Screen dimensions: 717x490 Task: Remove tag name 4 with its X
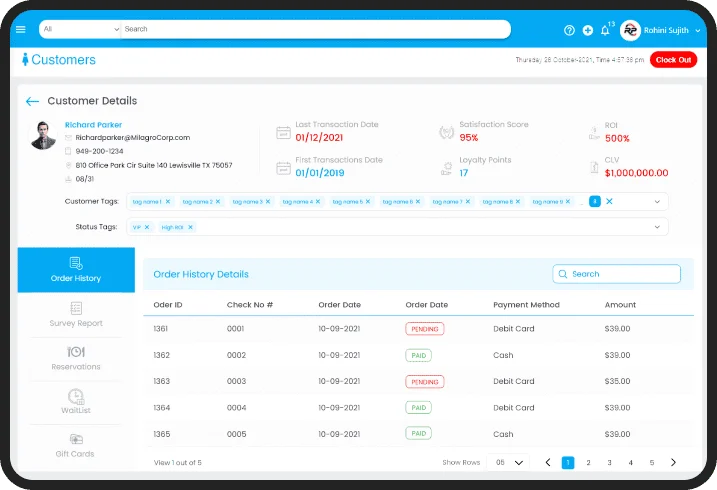tap(318, 202)
